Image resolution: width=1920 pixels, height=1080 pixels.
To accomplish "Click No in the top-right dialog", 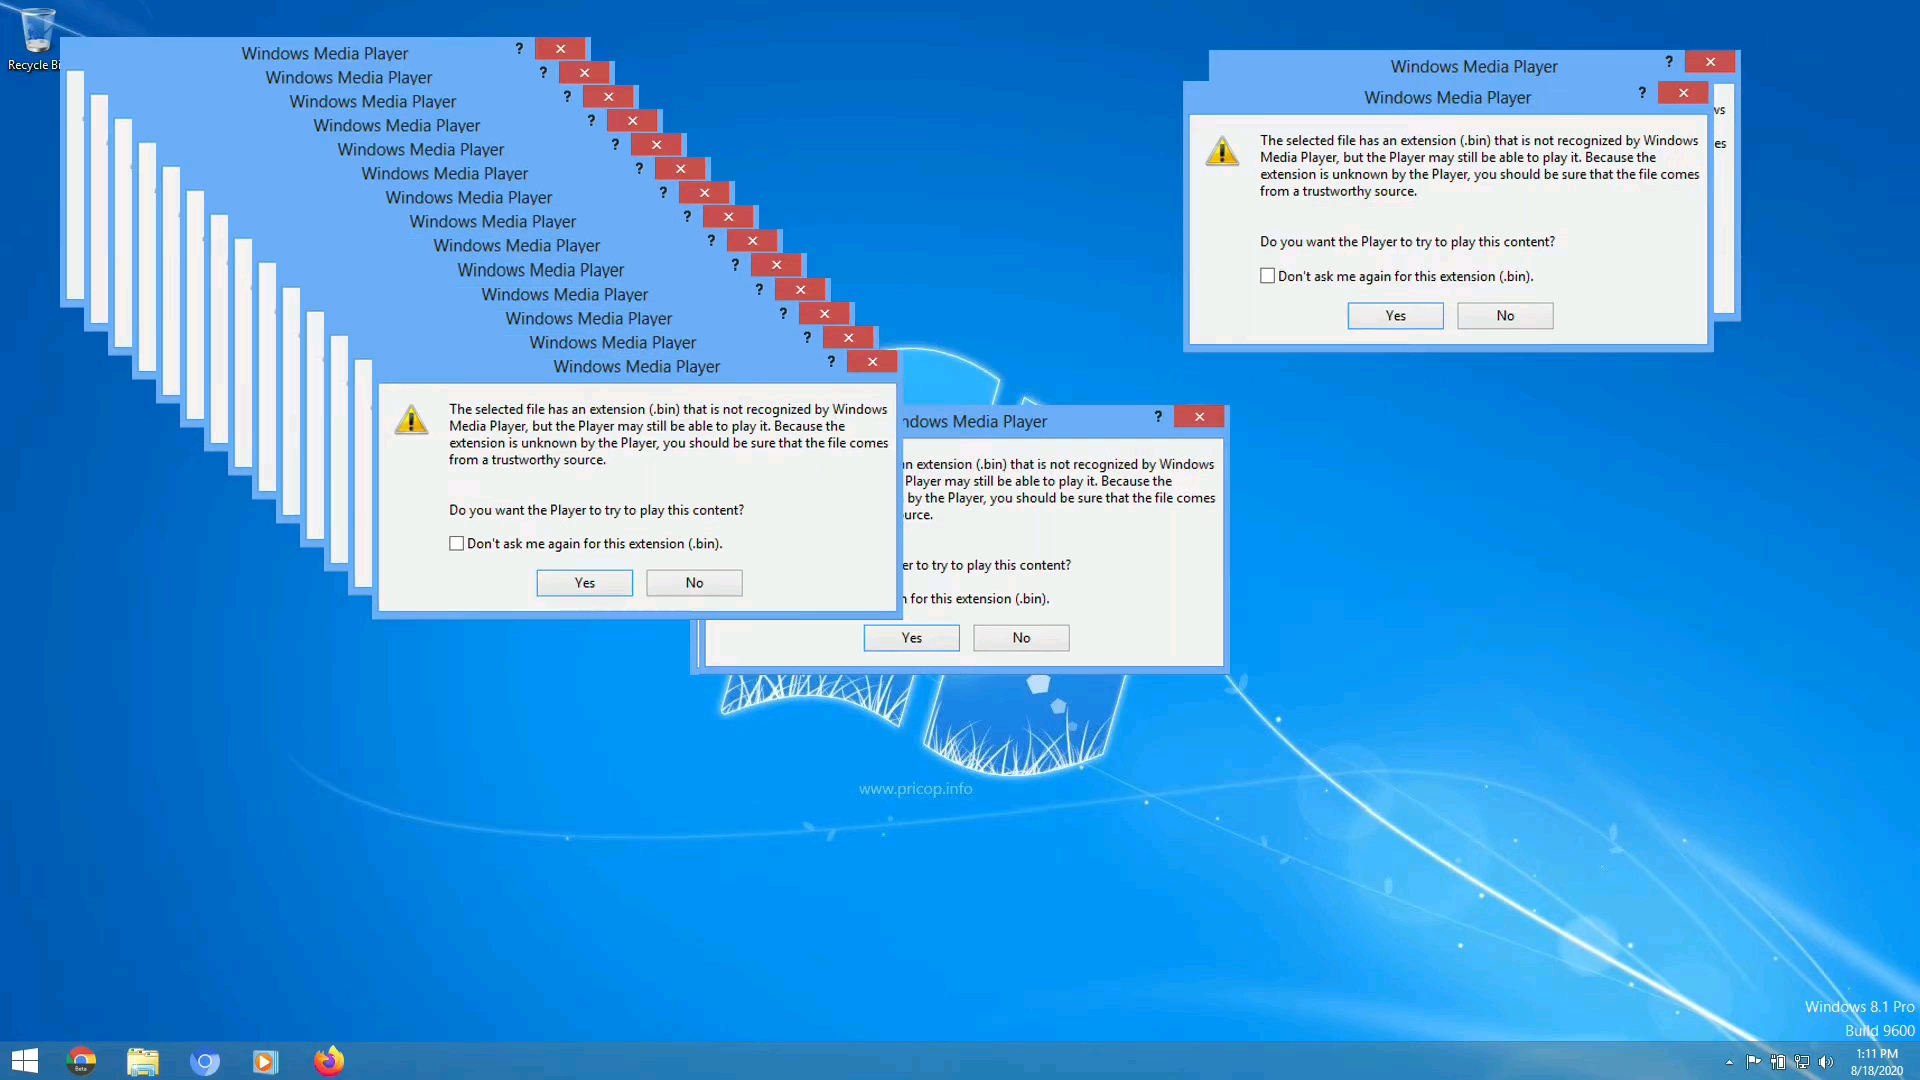I will pyautogui.click(x=1505, y=316).
